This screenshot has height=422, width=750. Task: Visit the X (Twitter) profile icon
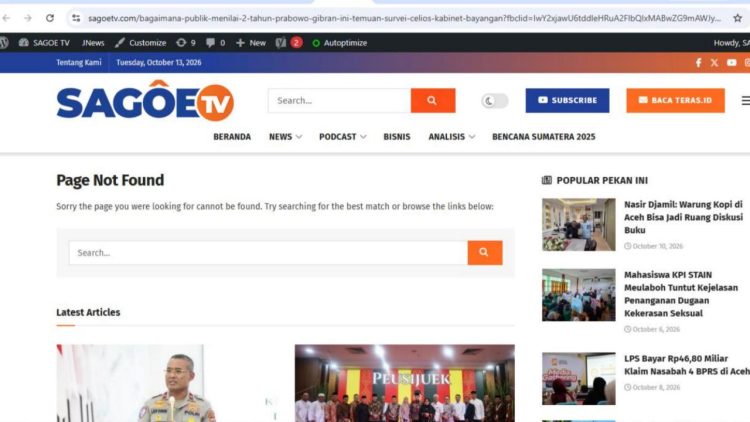point(714,63)
